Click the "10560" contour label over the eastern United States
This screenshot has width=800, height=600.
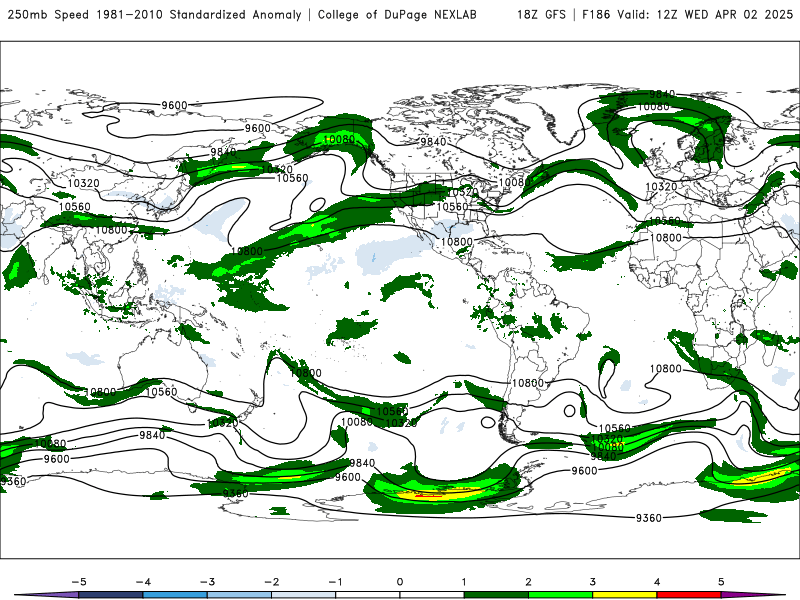pos(453,207)
